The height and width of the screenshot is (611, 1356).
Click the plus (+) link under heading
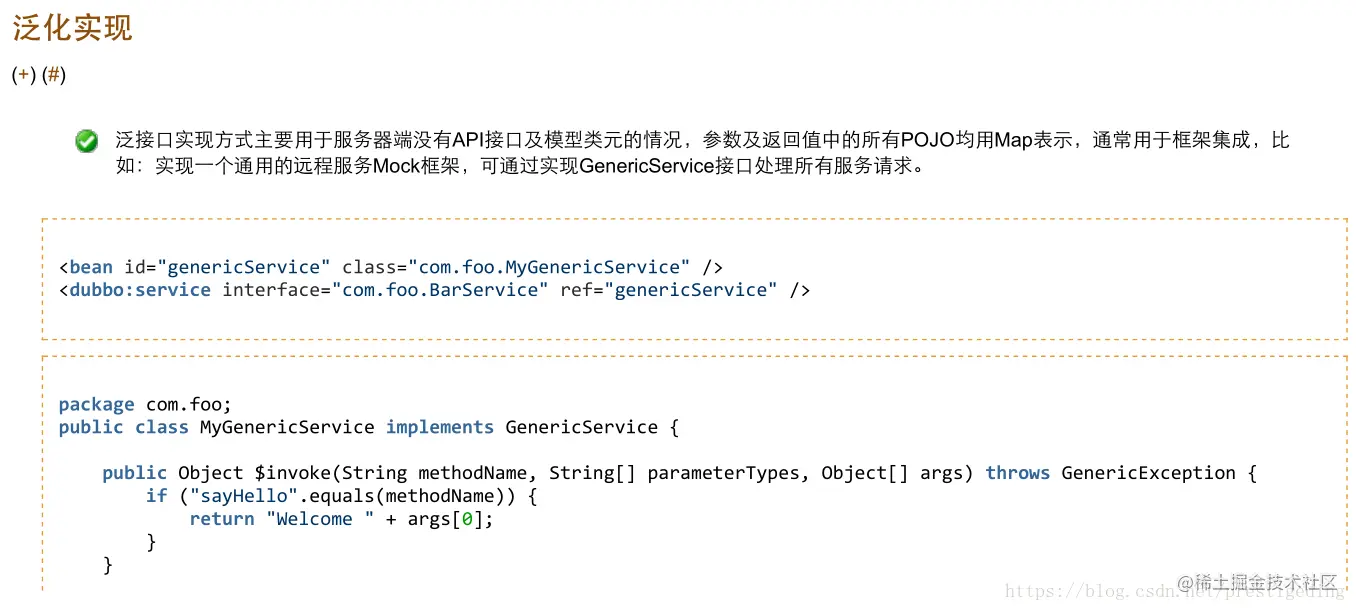coord(23,75)
